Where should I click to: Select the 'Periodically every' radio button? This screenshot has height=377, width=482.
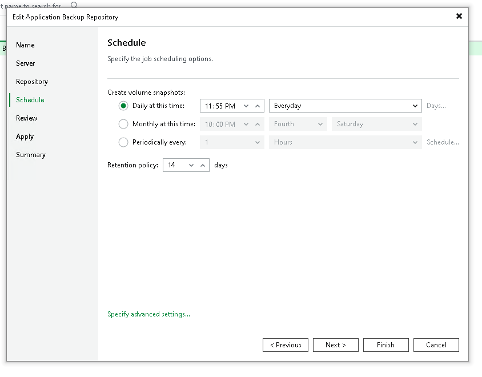(x=123, y=142)
